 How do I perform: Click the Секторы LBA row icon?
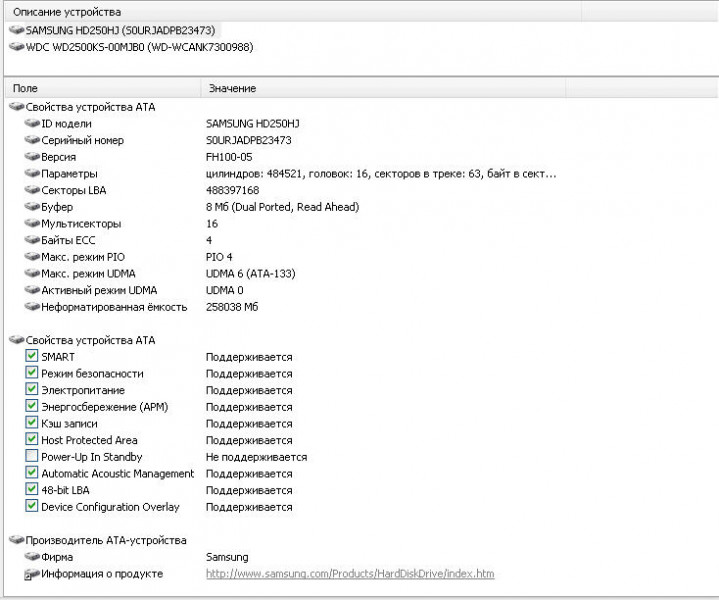32,190
